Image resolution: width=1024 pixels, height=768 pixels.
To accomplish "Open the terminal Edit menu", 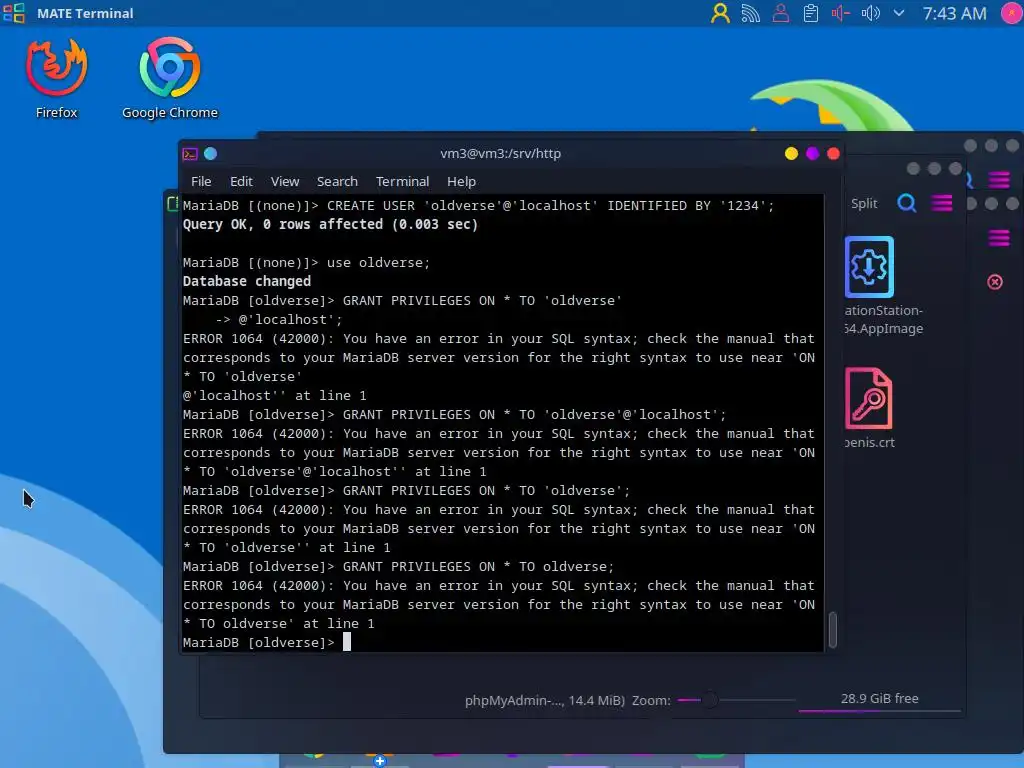I will [241, 182].
